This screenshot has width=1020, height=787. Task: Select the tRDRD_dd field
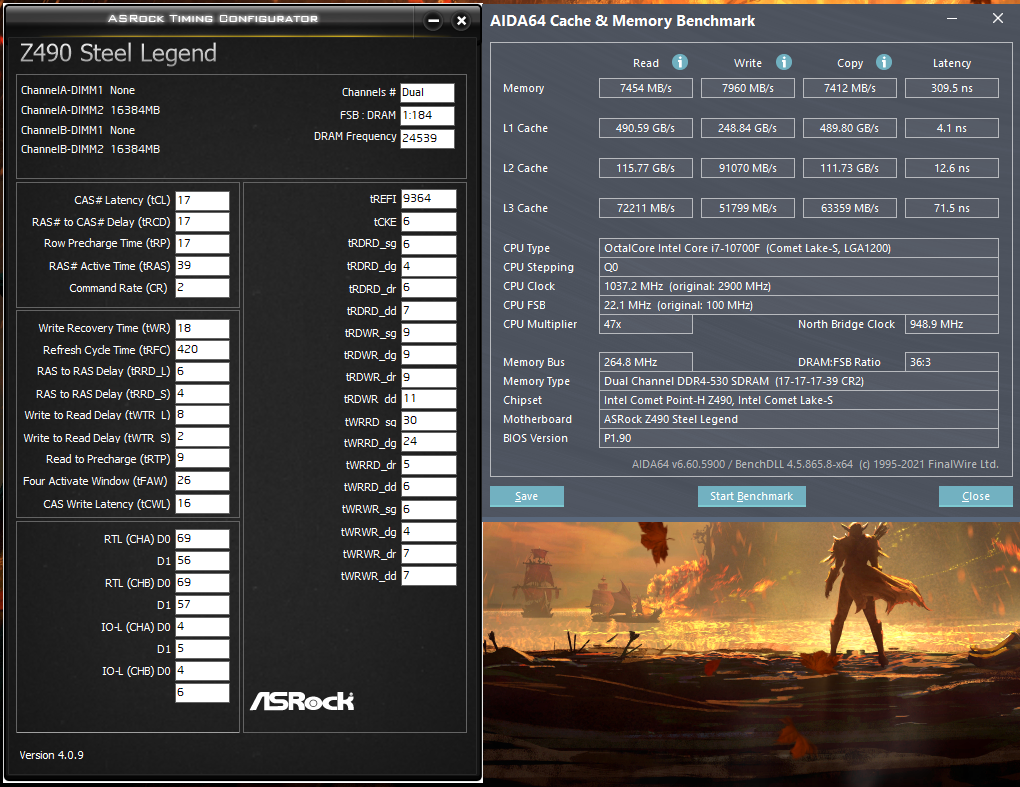[x=429, y=311]
